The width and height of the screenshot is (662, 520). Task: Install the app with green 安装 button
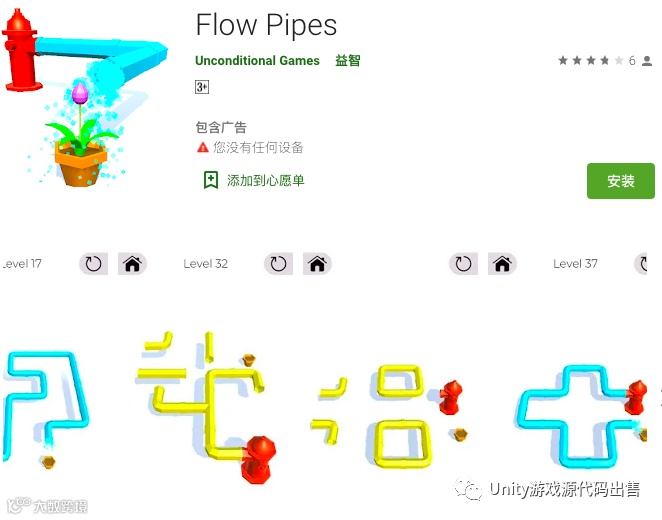pyautogui.click(x=621, y=181)
